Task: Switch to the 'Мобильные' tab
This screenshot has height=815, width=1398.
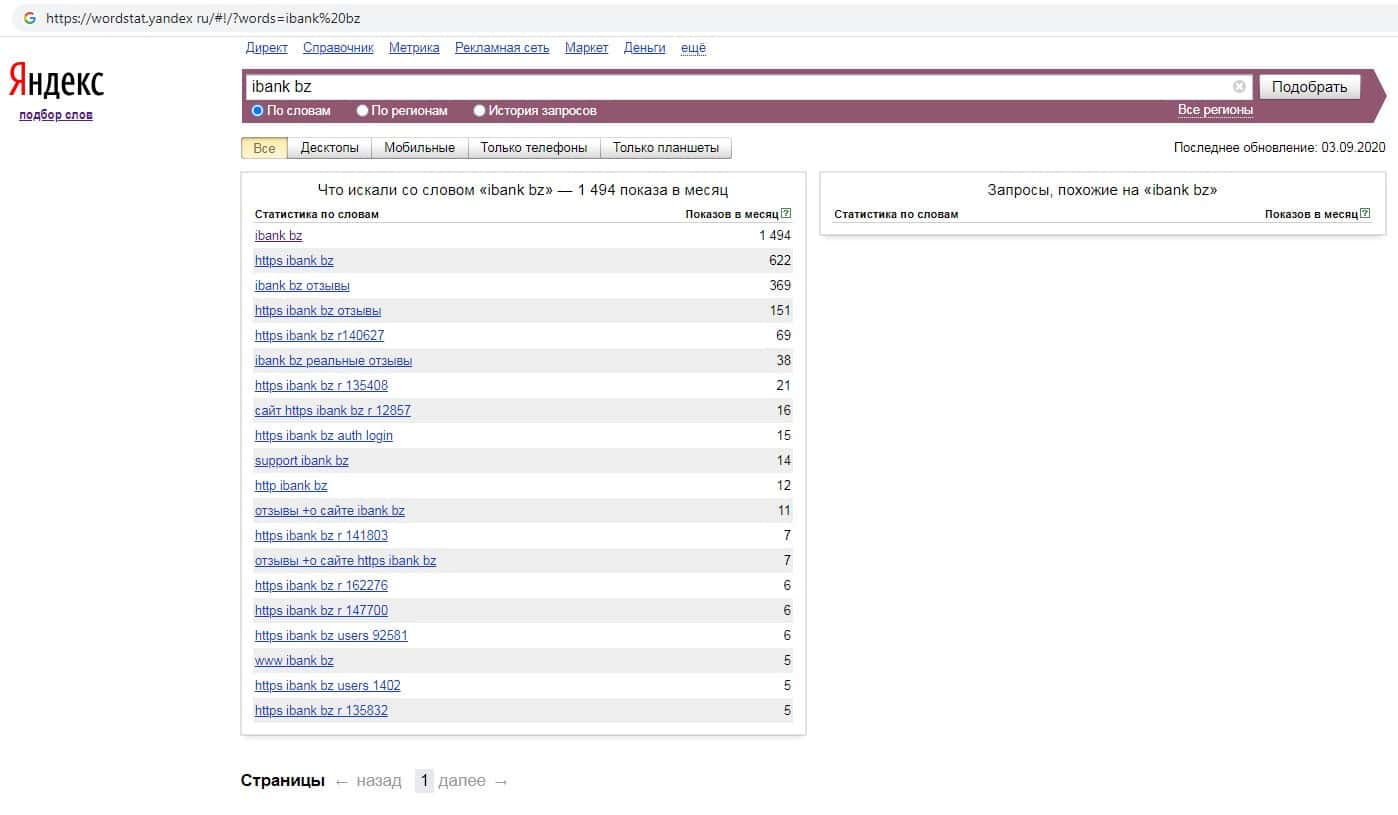Action: [x=419, y=148]
